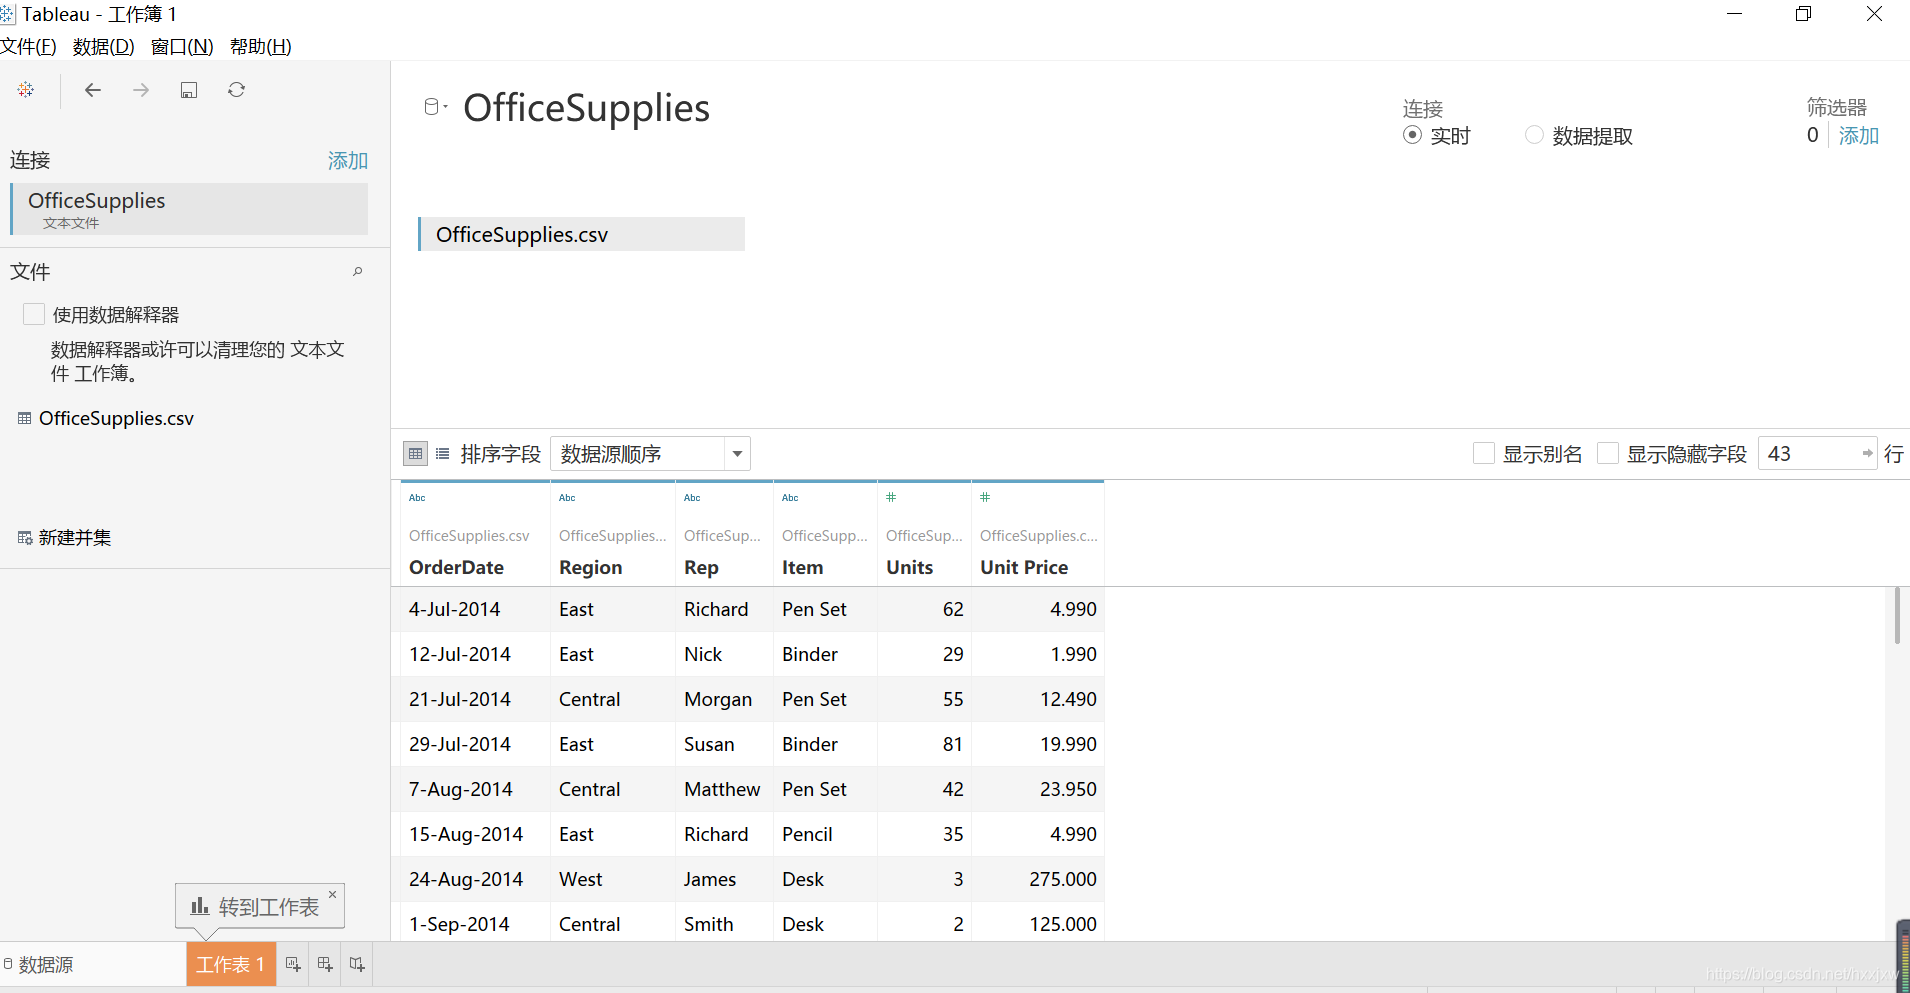Click number type icon on Units column
Viewport: 1910px width, 993px height.
(891, 497)
